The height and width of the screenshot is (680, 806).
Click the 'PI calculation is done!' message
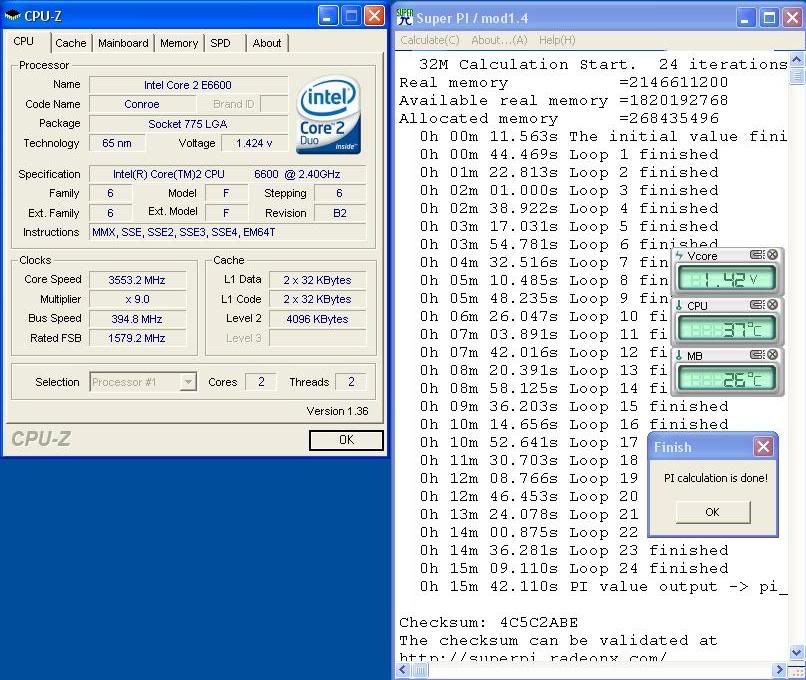click(716, 478)
